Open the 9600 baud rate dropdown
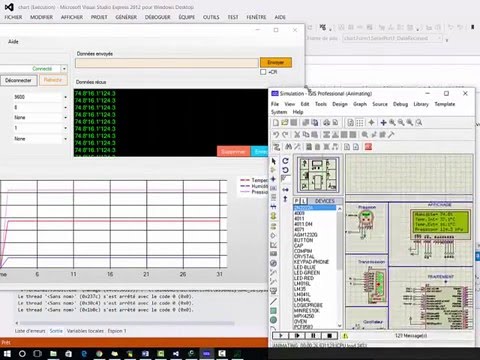480x360 pixels. pos(65,97)
